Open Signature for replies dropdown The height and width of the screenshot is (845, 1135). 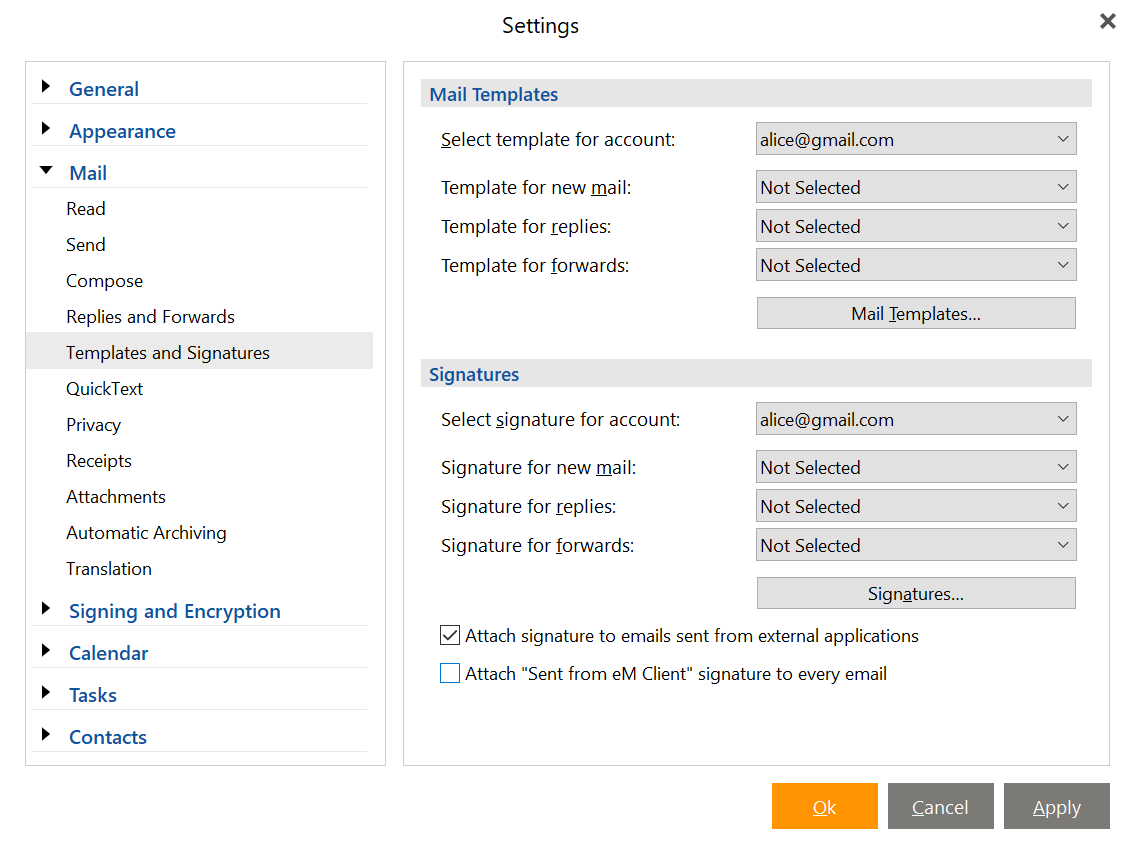pos(916,506)
